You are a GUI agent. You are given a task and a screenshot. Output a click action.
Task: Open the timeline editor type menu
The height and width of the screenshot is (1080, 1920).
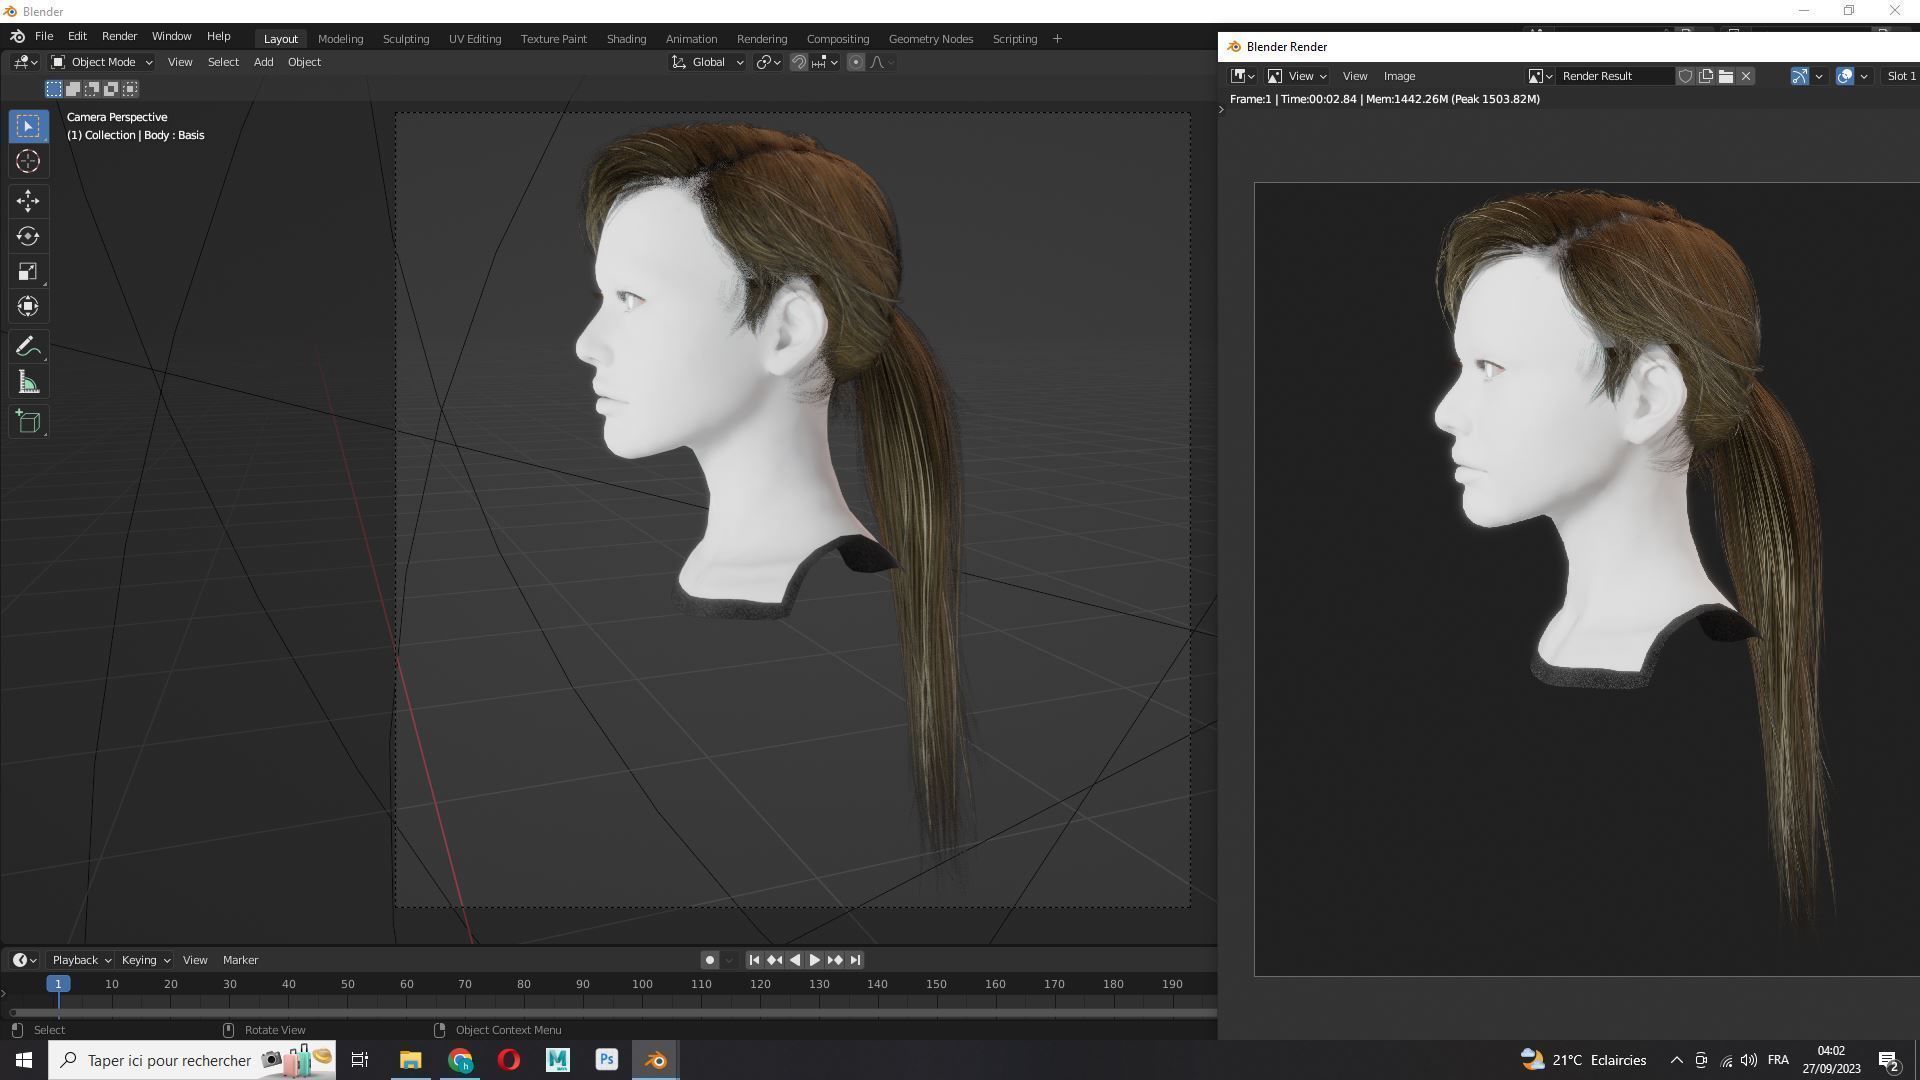pyautogui.click(x=25, y=960)
